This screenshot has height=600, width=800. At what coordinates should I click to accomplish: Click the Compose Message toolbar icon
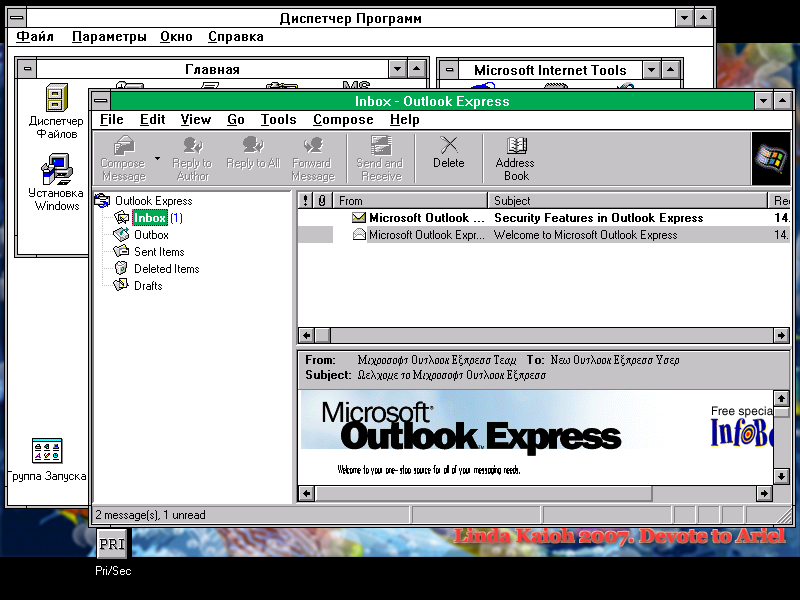click(123, 145)
